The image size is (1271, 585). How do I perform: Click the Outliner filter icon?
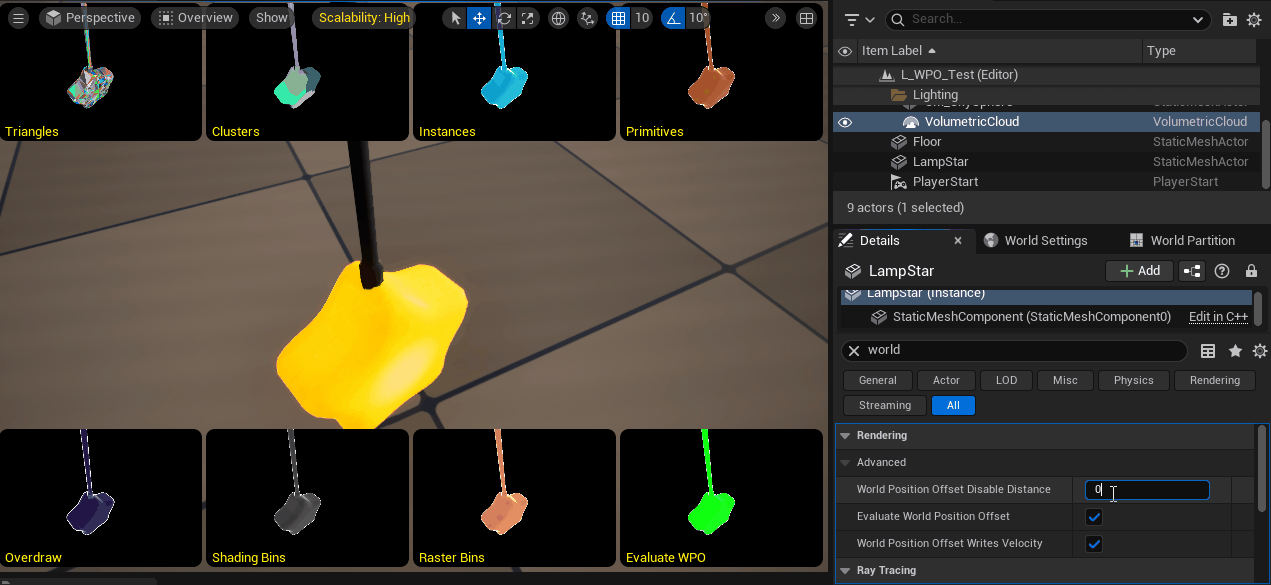(x=858, y=19)
